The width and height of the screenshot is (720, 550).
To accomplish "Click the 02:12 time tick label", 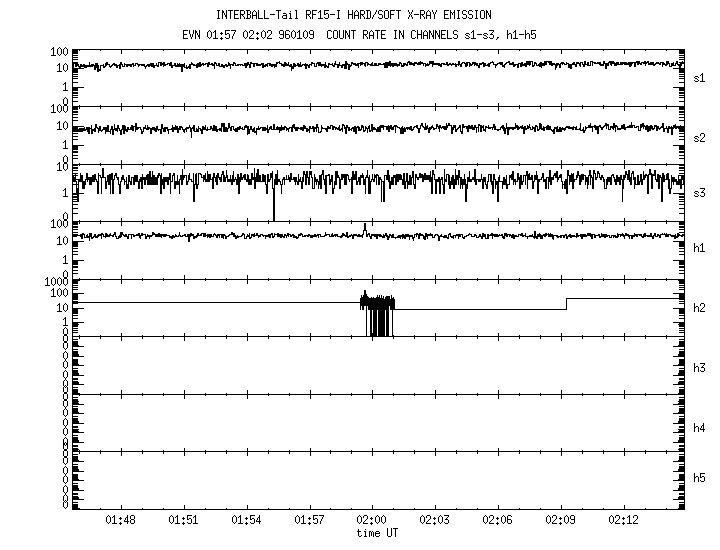I will pos(624,521).
